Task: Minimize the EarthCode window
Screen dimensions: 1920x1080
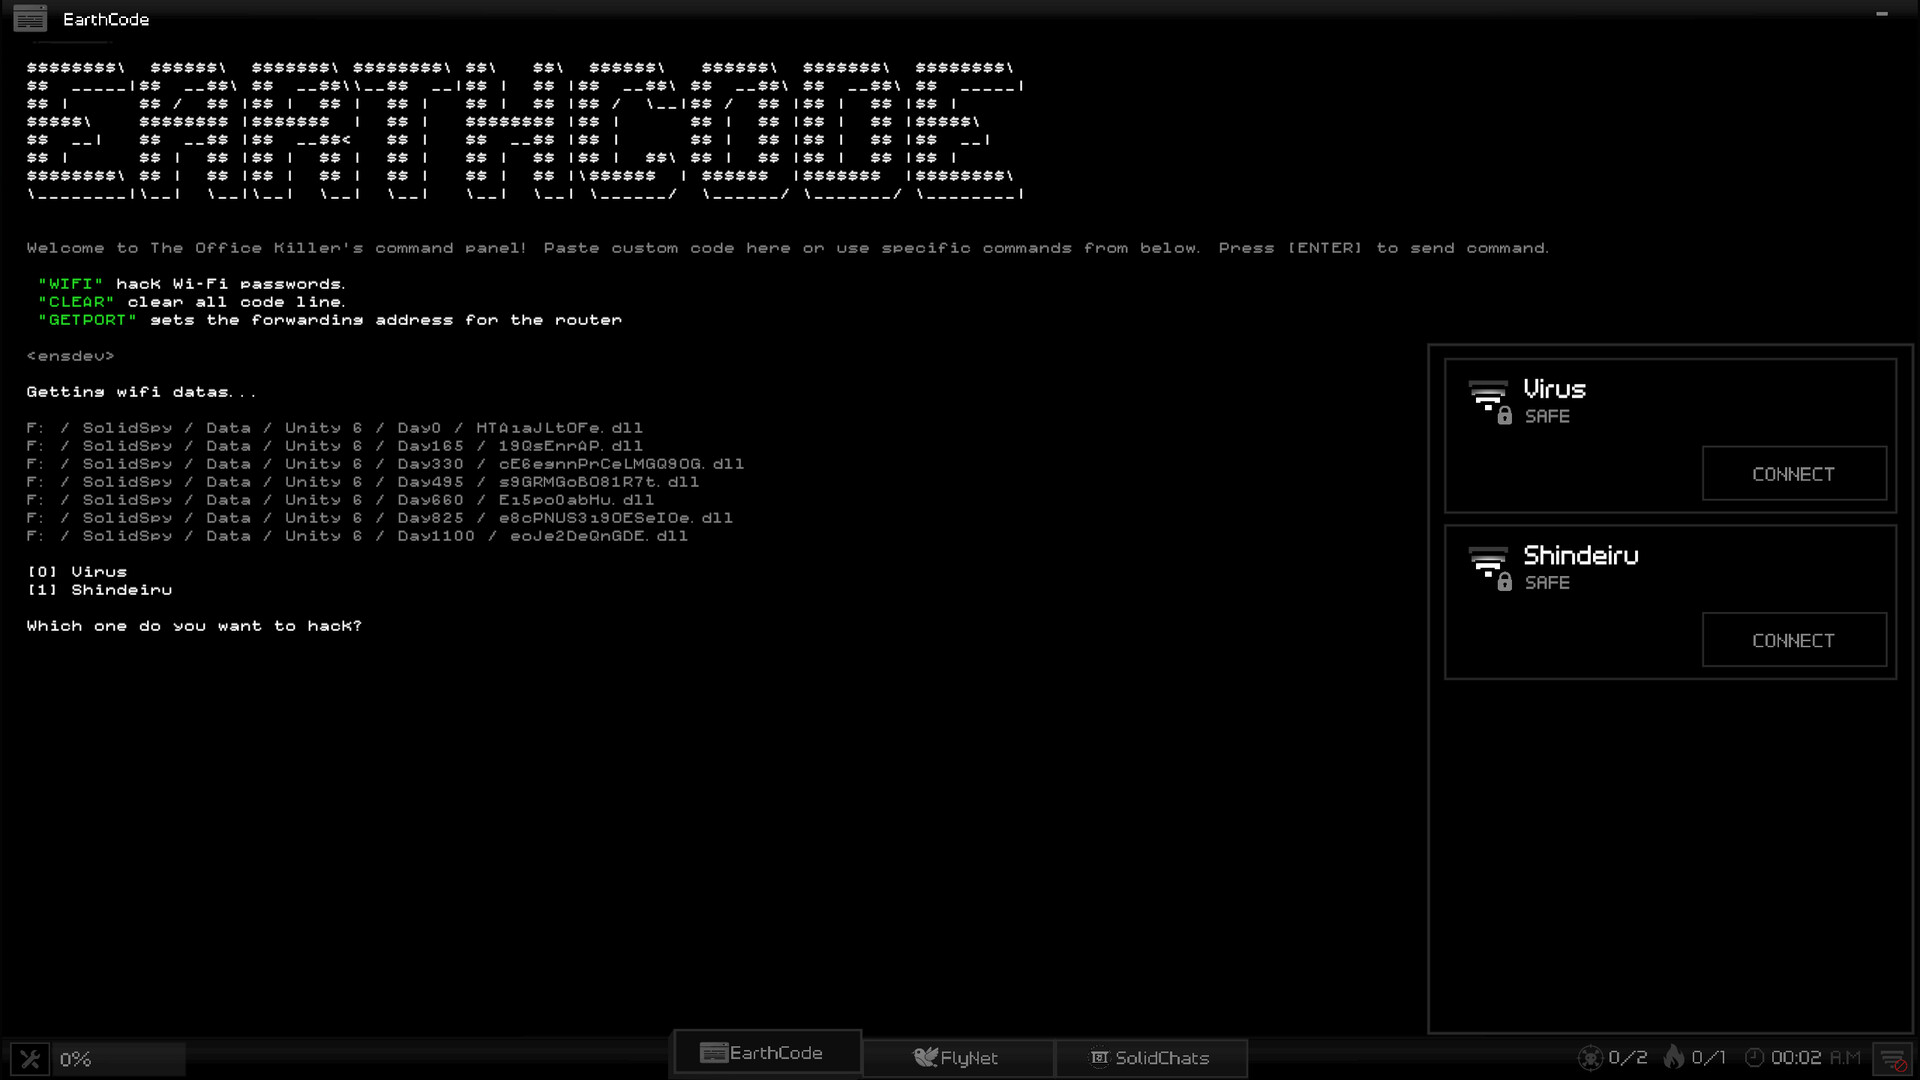Action: click(x=1881, y=15)
